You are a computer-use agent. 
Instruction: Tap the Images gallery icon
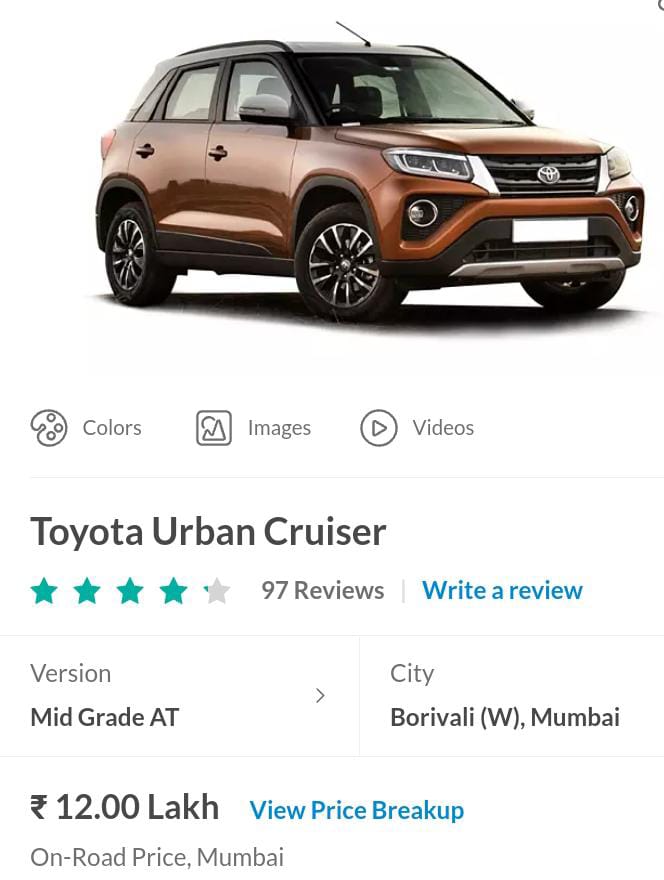214,428
